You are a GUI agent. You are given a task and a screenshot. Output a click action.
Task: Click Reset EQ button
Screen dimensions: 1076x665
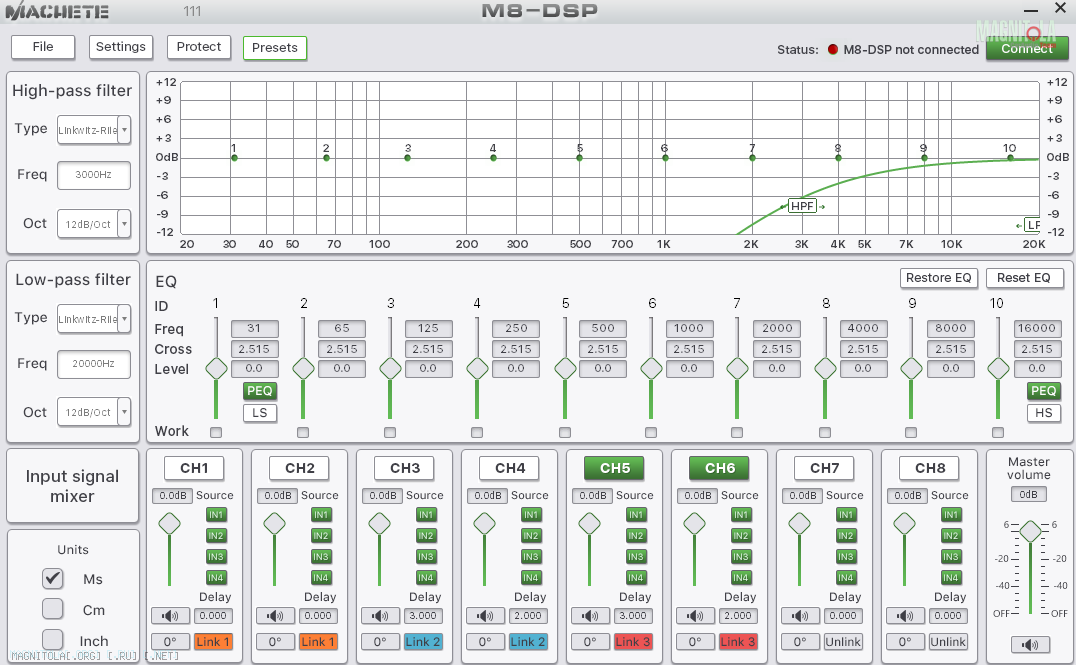(x=1024, y=278)
